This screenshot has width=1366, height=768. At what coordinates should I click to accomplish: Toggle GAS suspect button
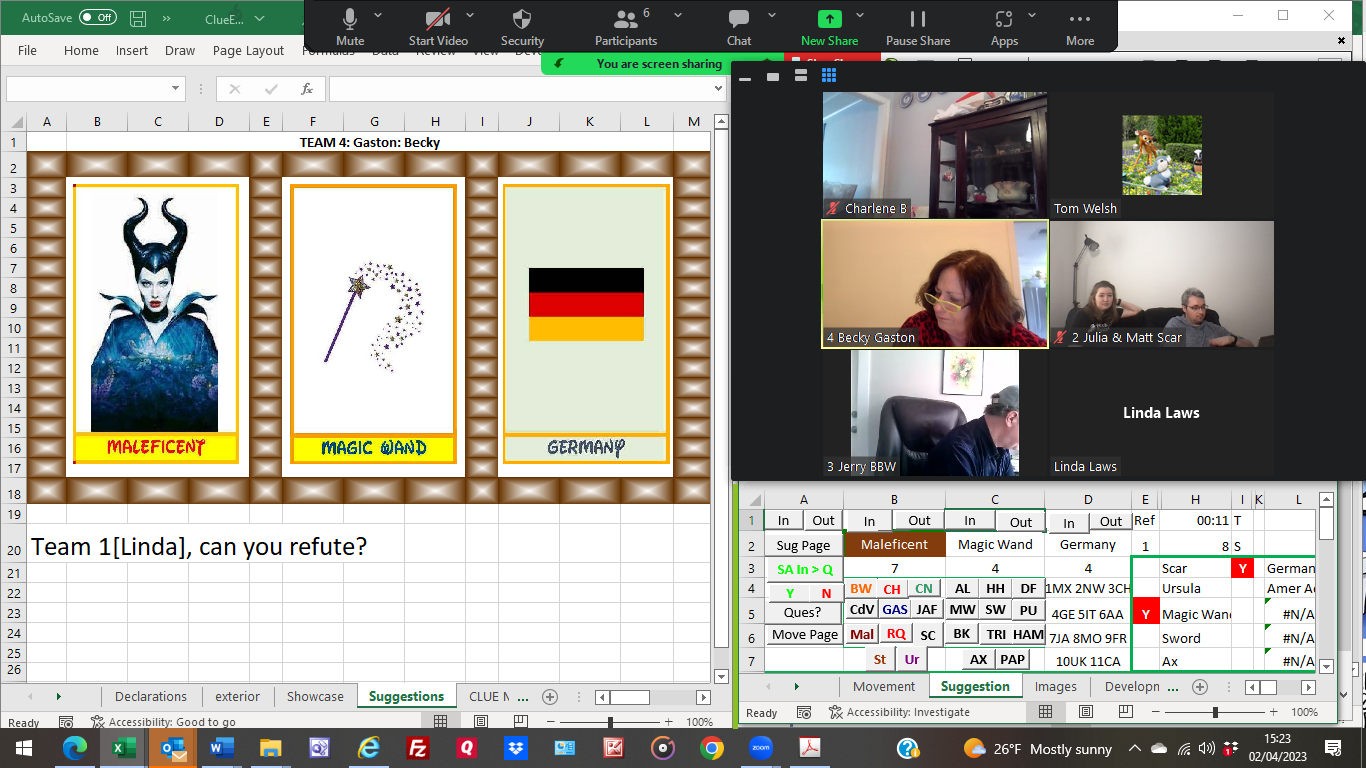(x=895, y=609)
